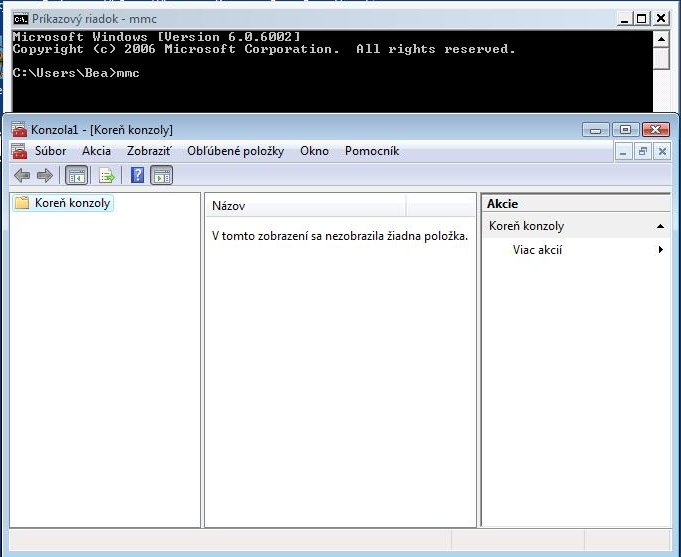Click the Názov column header
Screen dimensions: 681x557
pyautogui.click(x=306, y=206)
